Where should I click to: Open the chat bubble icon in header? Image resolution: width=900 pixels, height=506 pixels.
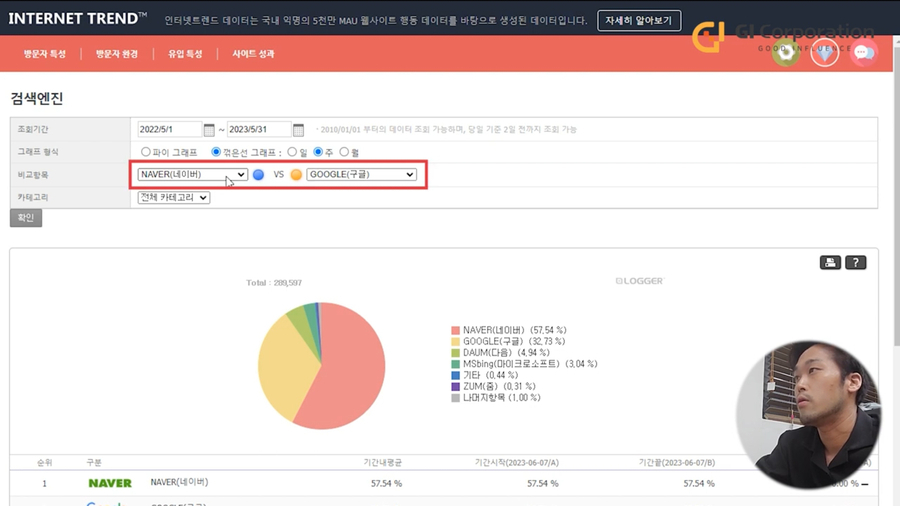point(864,53)
